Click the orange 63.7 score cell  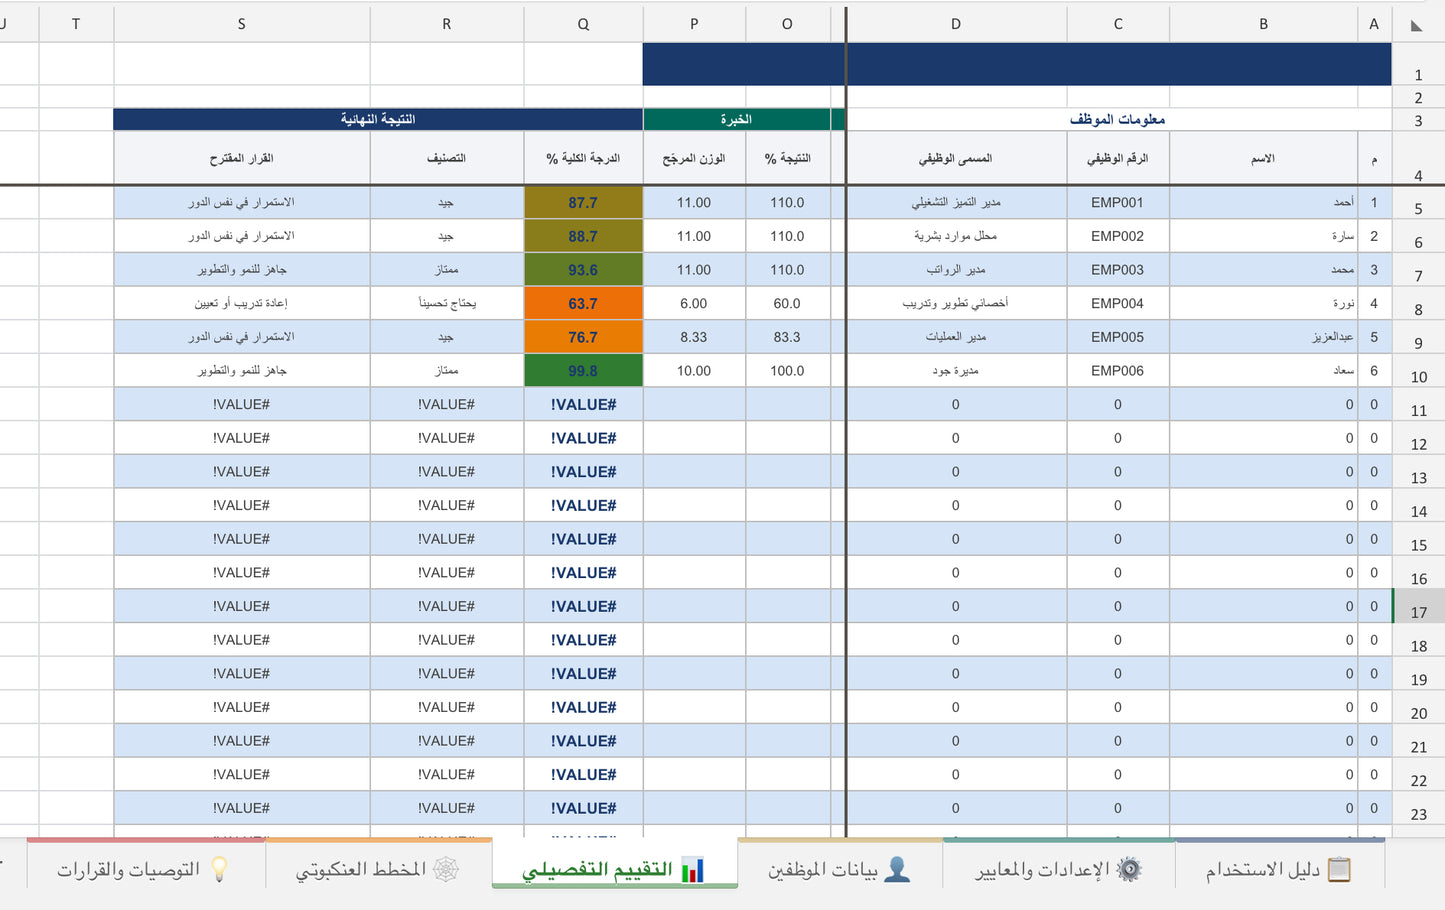coord(583,303)
